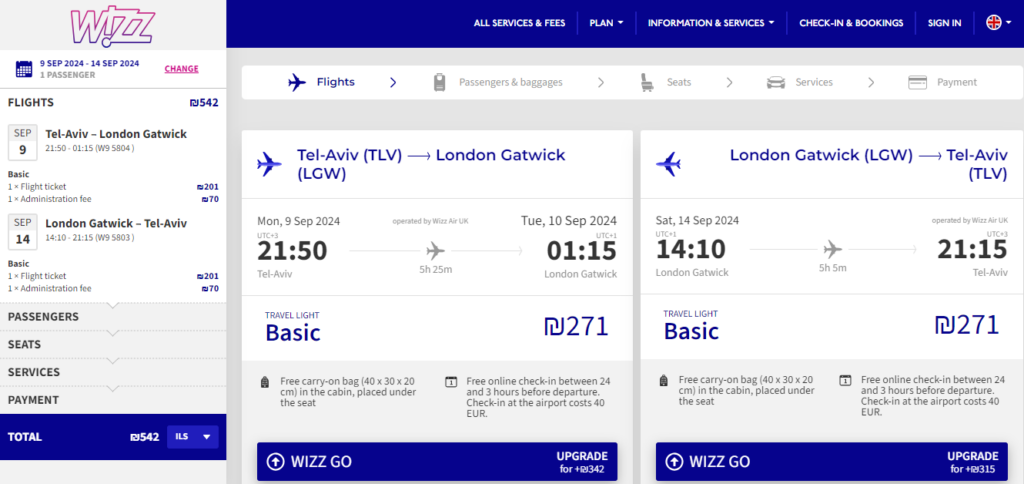Click the CHANGE dates link
This screenshot has height=484, width=1024.
click(x=182, y=69)
